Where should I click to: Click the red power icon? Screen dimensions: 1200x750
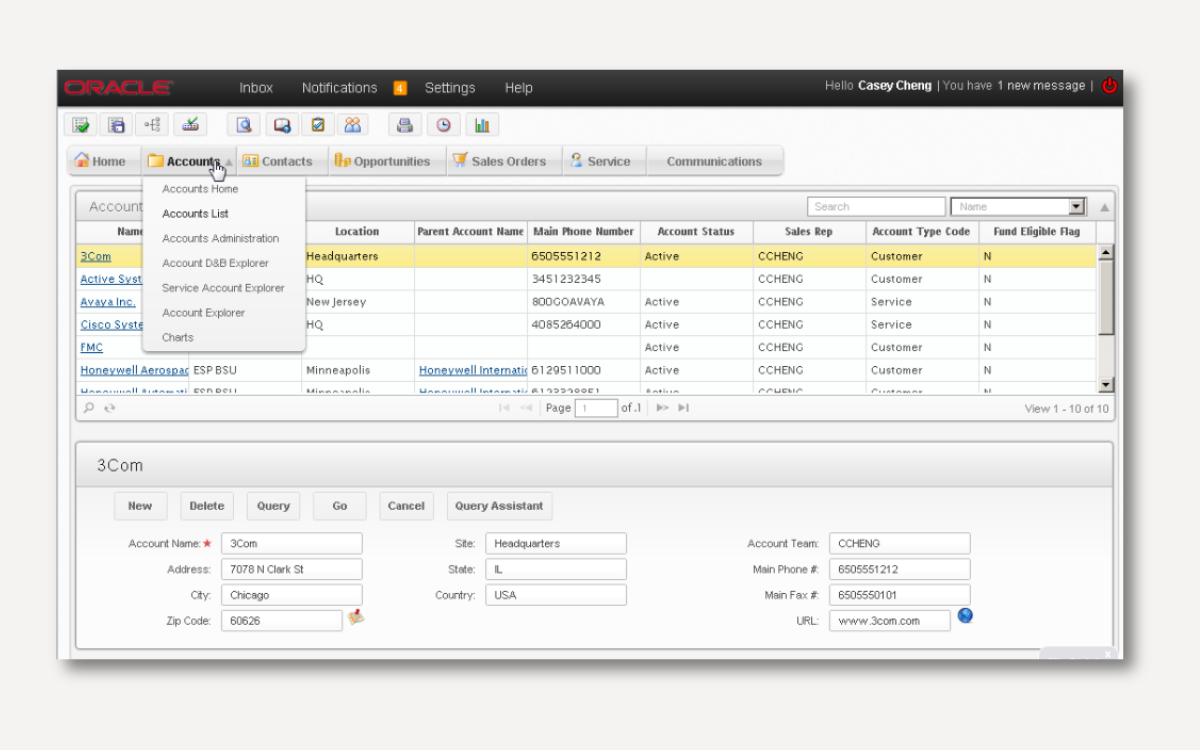(x=1109, y=86)
